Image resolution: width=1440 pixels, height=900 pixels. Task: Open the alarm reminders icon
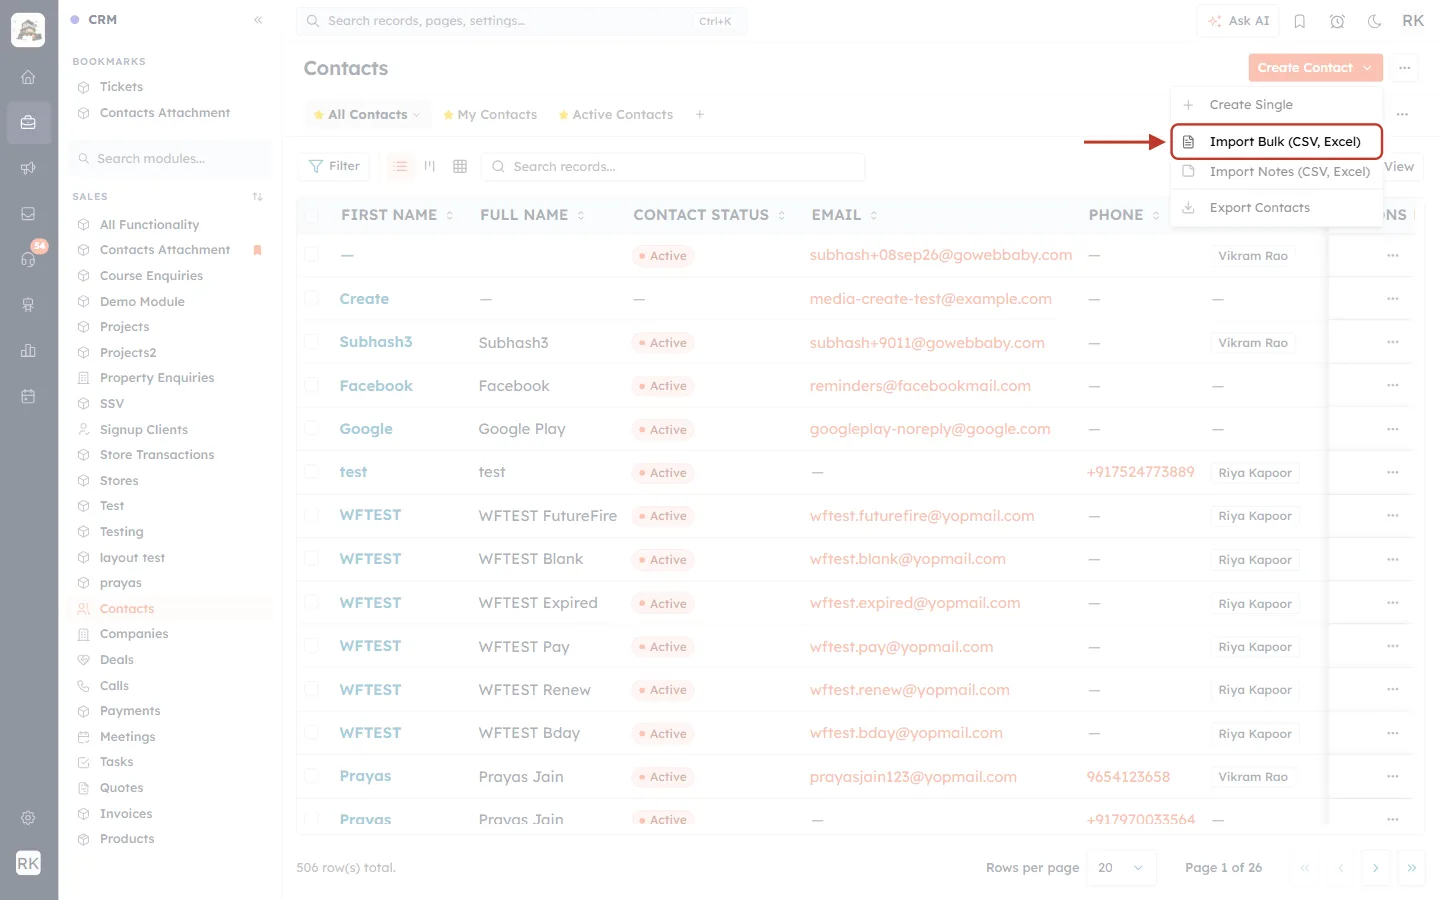coord(1337,21)
